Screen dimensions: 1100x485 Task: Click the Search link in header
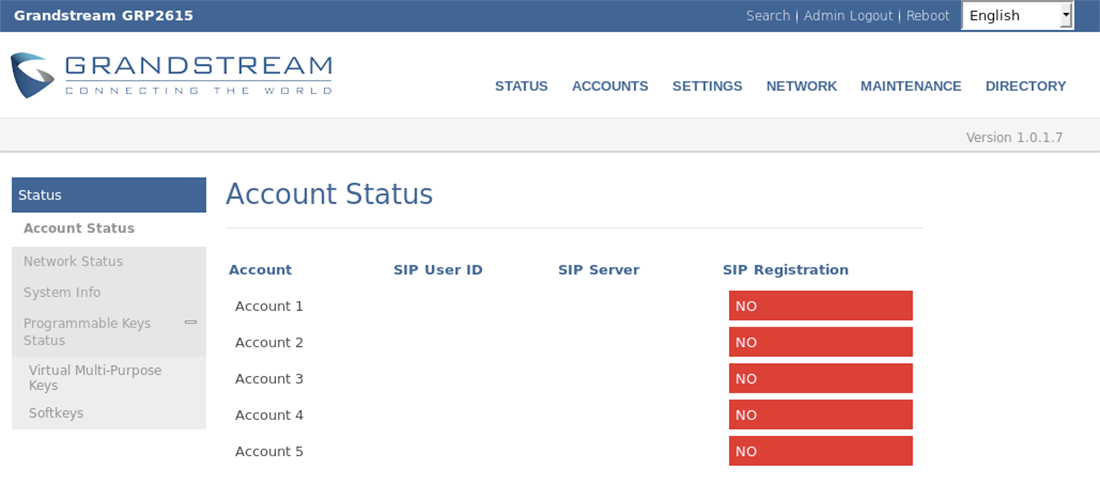pyautogui.click(x=767, y=15)
